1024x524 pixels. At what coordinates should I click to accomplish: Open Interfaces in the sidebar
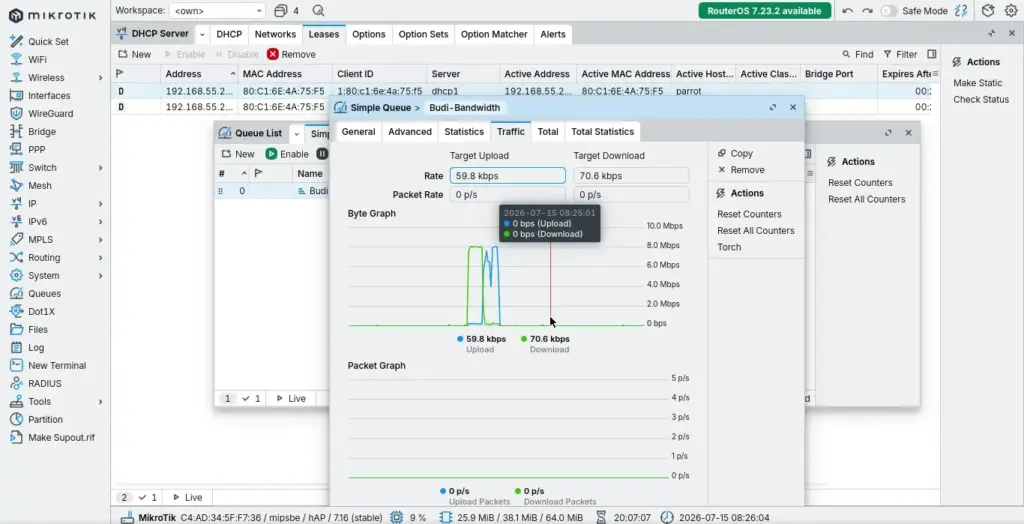[x=49, y=95]
